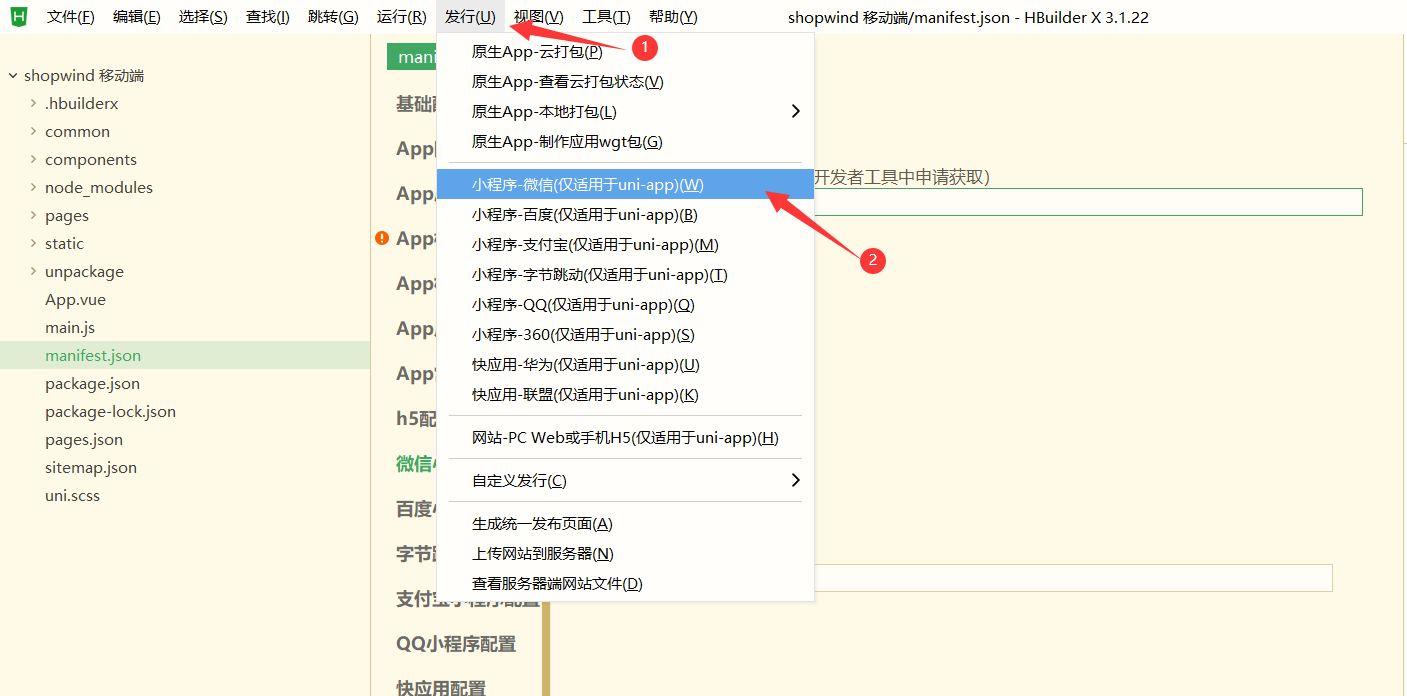Select 小程序-360 publish option
This screenshot has height=696, width=1407.
(x=626, y=334)
